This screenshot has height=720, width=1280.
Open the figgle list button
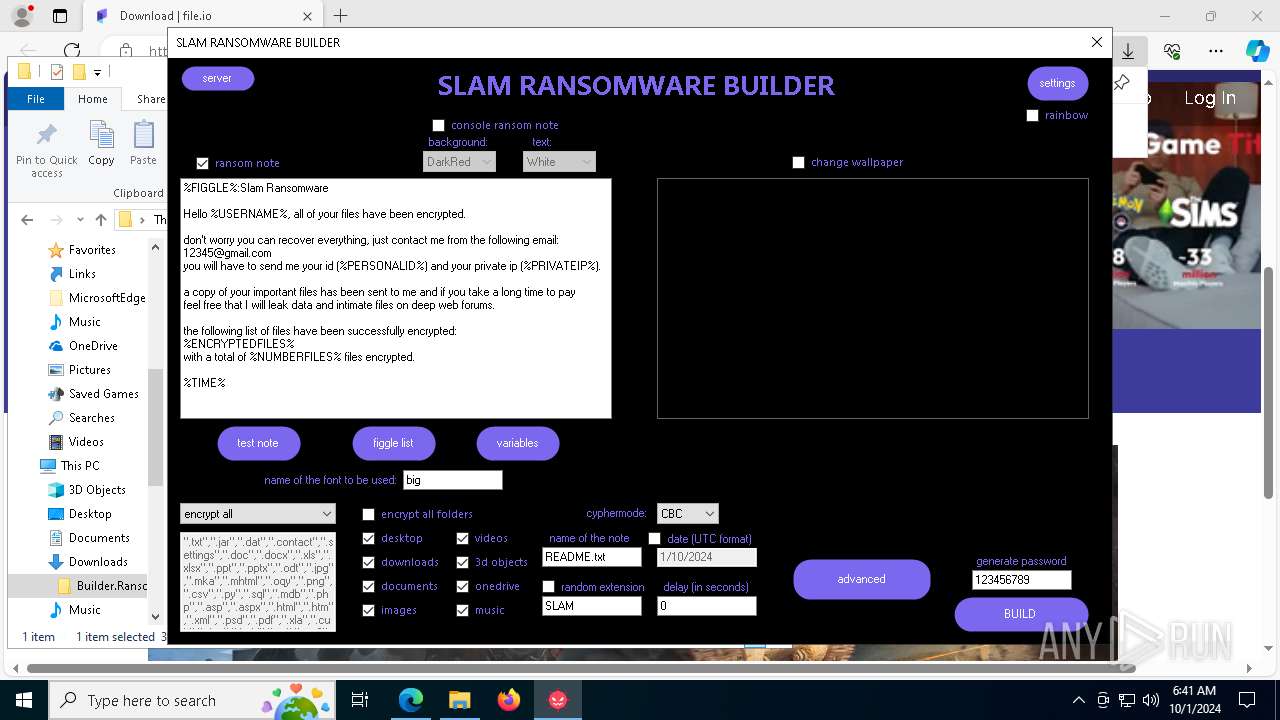tap(393, 444)
